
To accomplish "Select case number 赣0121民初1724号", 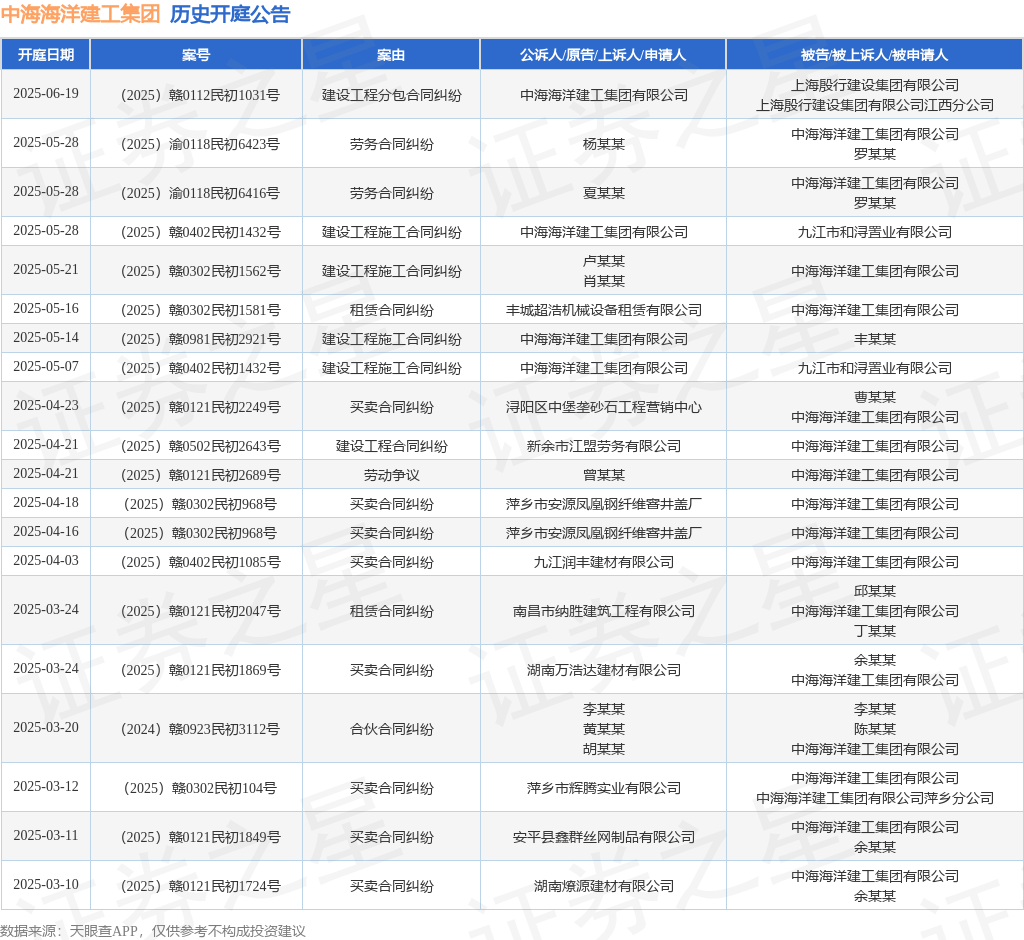I will click(x=200, y=886).
